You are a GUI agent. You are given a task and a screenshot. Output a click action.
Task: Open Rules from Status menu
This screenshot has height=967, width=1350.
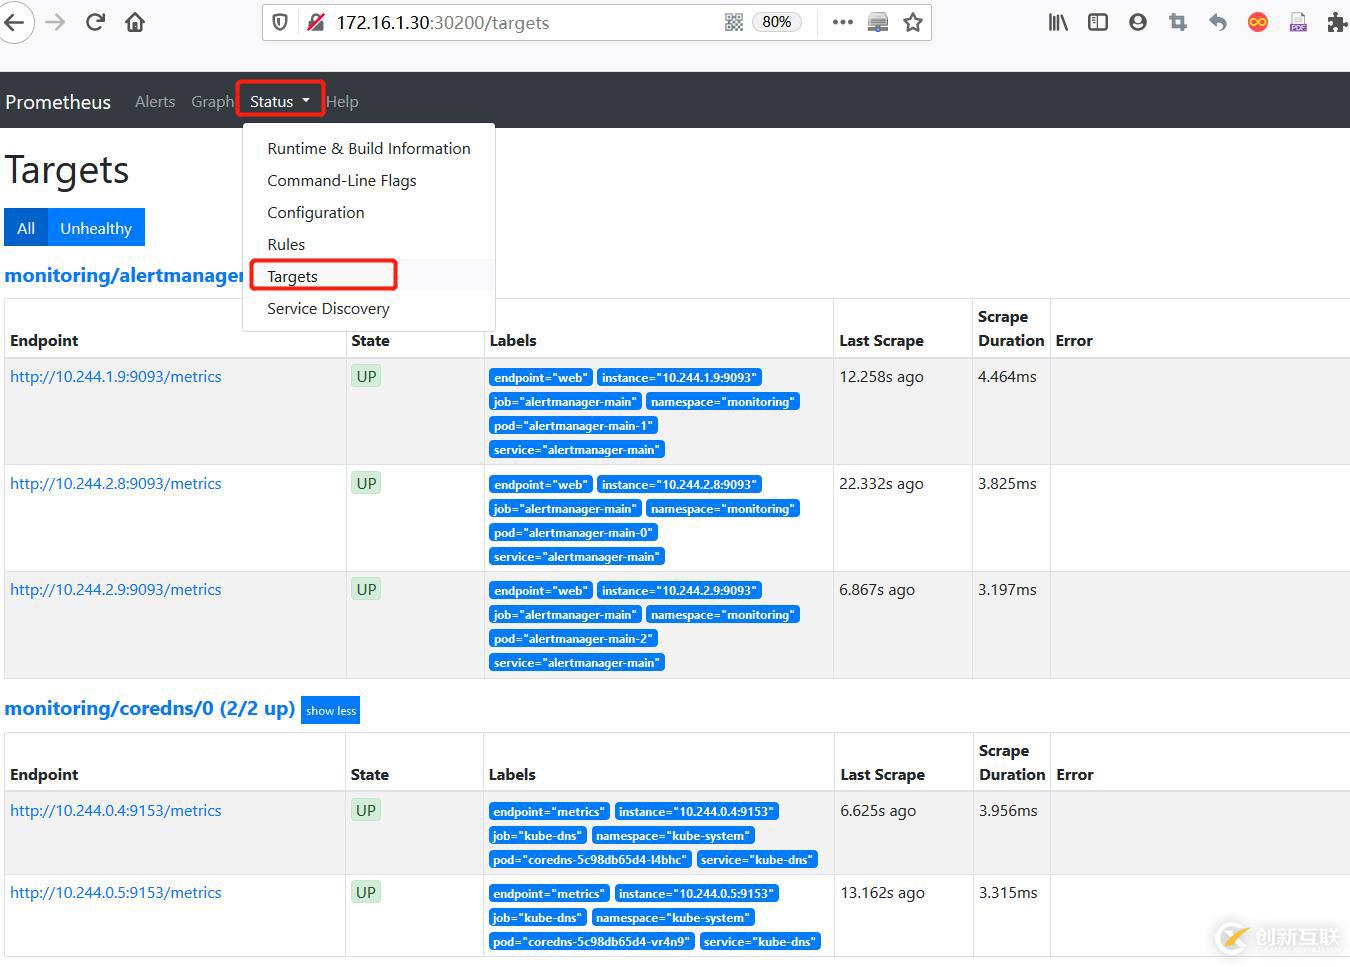click(368, 244)
